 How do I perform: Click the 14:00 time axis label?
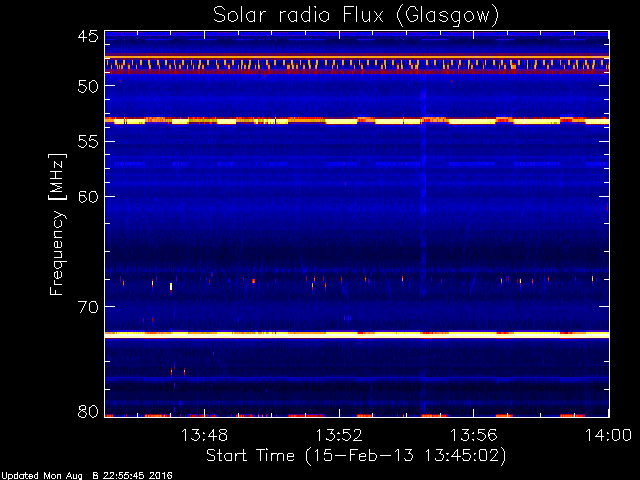point(608,435)
